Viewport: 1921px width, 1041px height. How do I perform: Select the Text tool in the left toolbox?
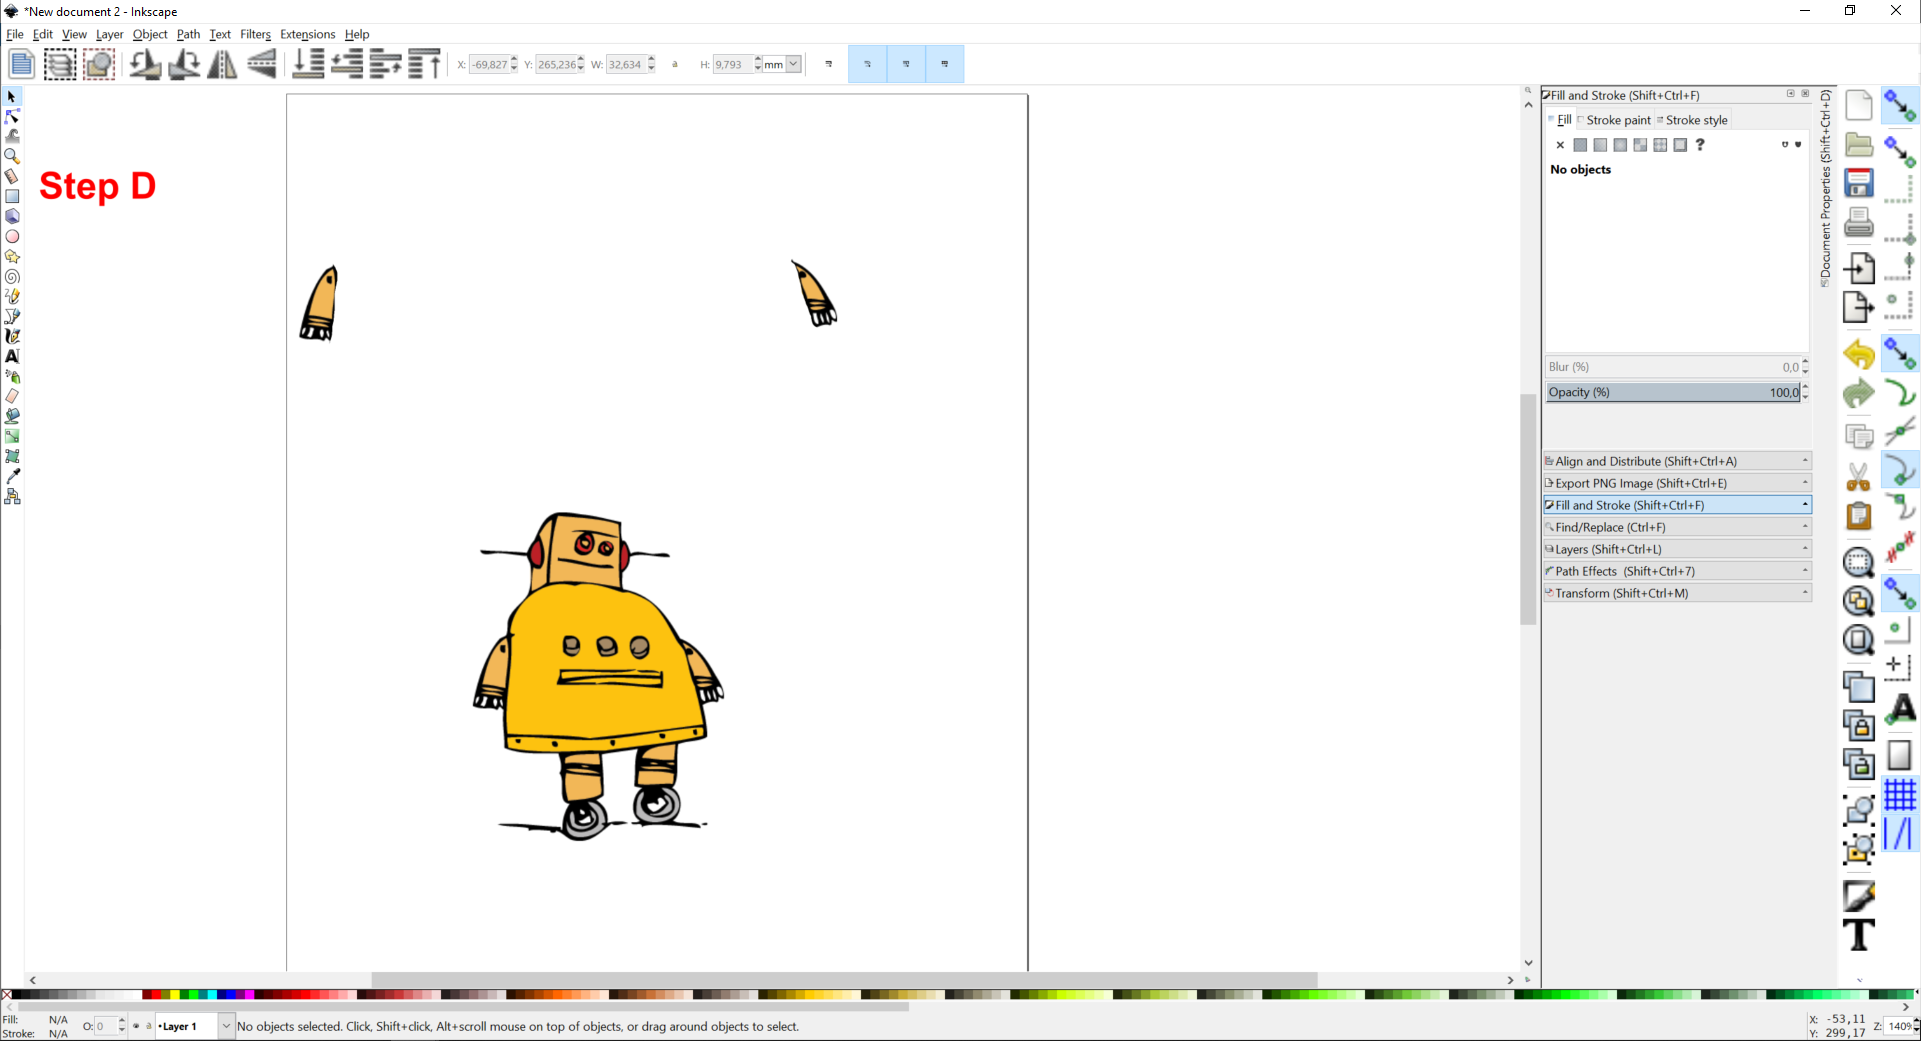12,357
